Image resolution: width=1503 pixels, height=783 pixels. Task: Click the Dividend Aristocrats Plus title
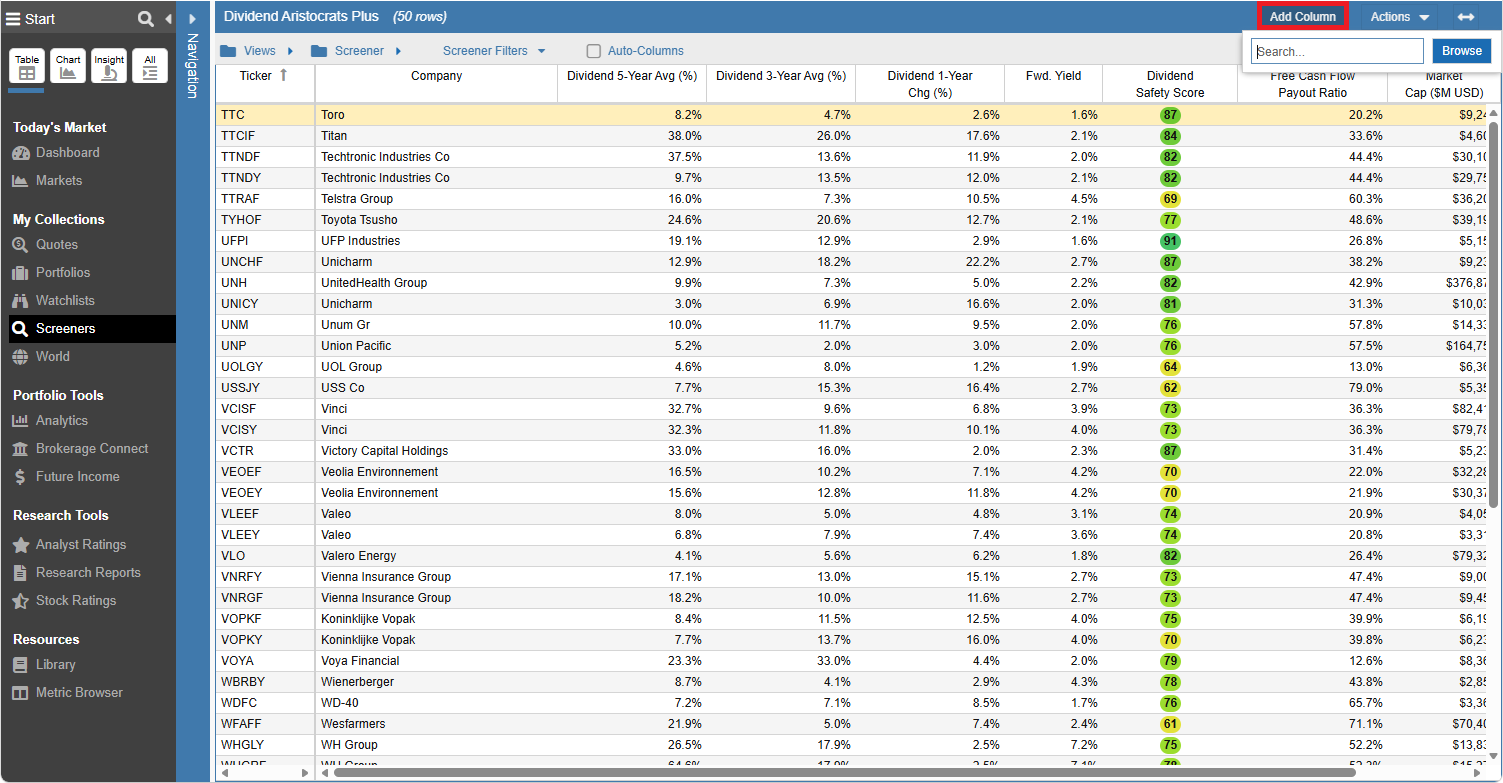coord(301,17)
